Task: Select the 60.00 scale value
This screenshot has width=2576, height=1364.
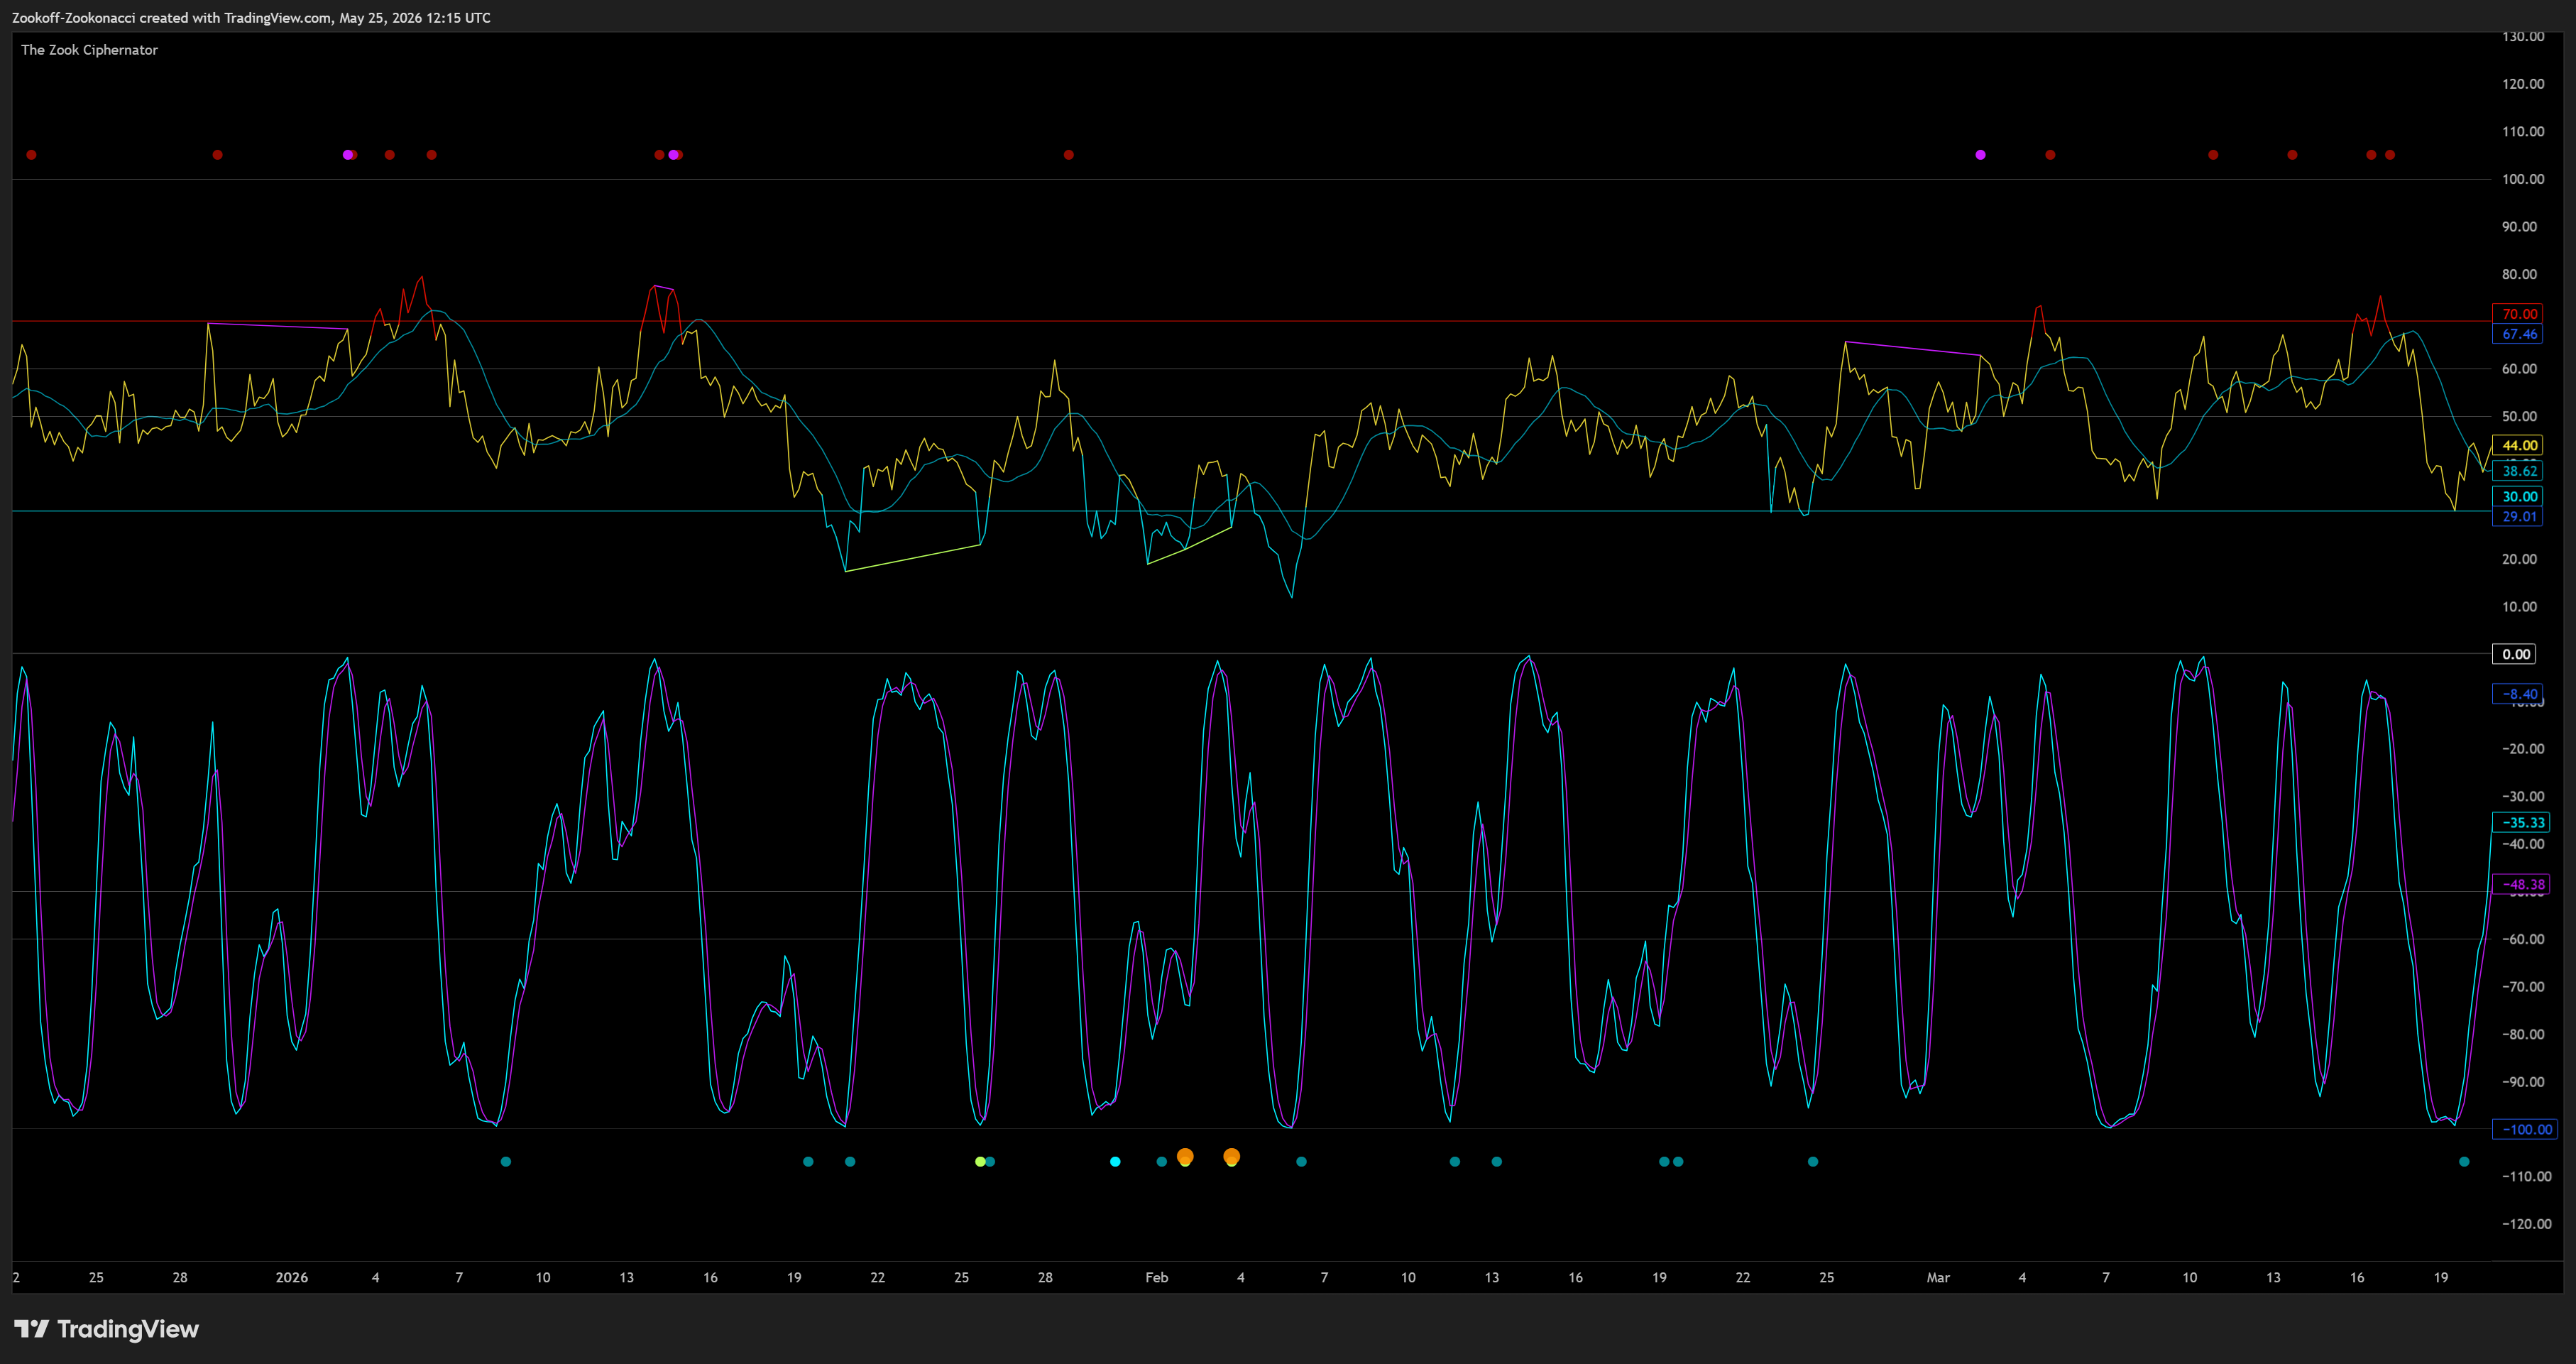Action: coord(2520,369)
